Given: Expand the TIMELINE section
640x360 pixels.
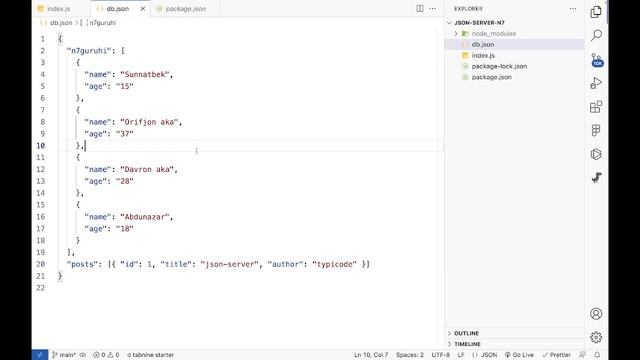Looking at the screenshot, I should pos(467,344).
